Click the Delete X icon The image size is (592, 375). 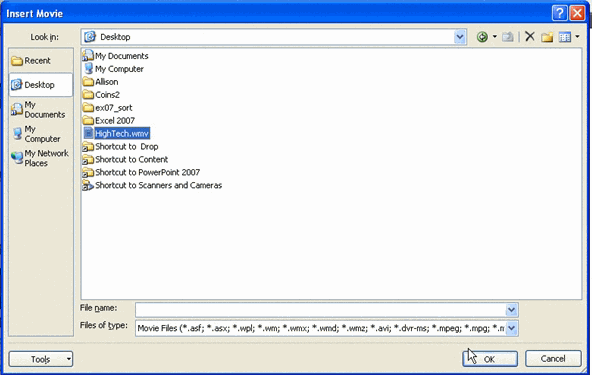point(530,37)
